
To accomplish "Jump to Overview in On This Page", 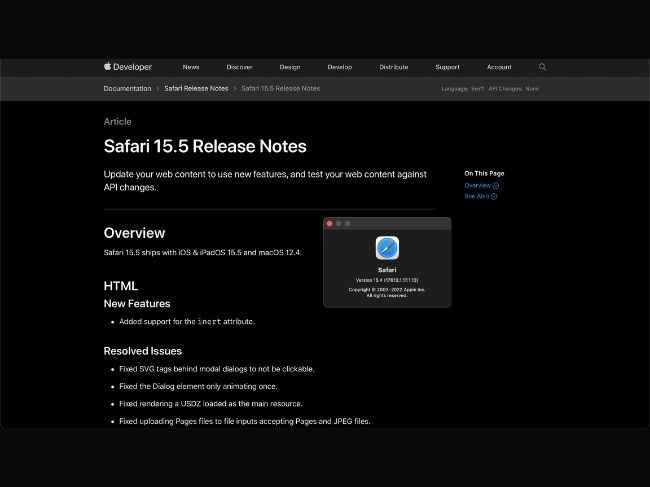I will (x=481, y=186).
